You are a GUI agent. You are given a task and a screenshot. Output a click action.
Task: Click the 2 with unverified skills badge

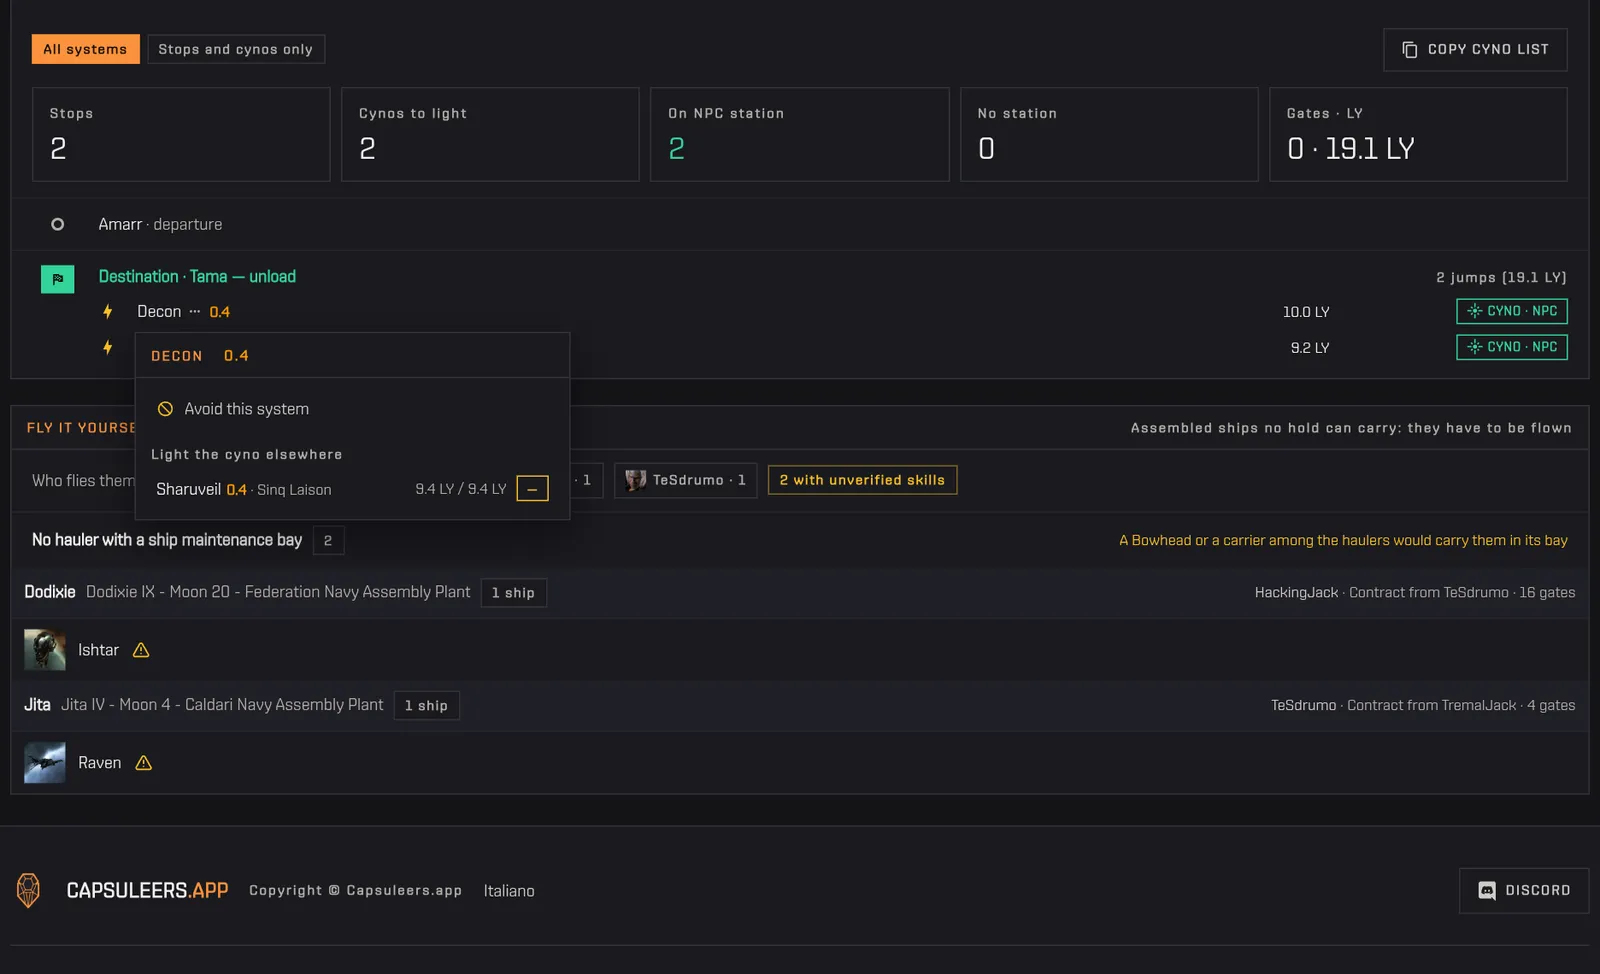(x=862, y=480)
